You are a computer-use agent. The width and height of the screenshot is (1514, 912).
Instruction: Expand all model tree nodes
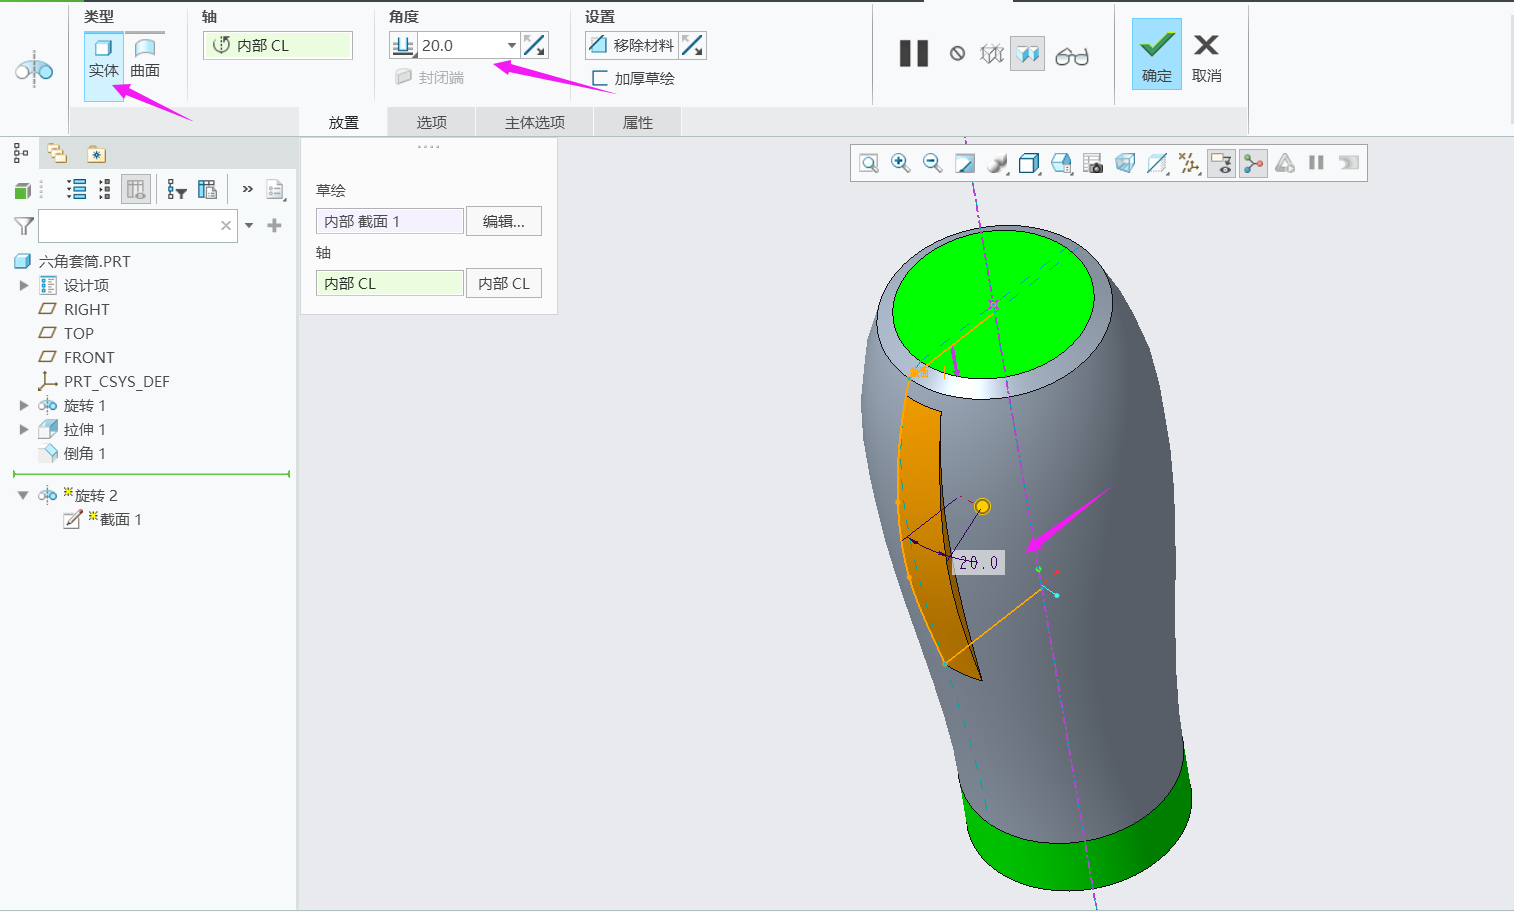[77, 189]
